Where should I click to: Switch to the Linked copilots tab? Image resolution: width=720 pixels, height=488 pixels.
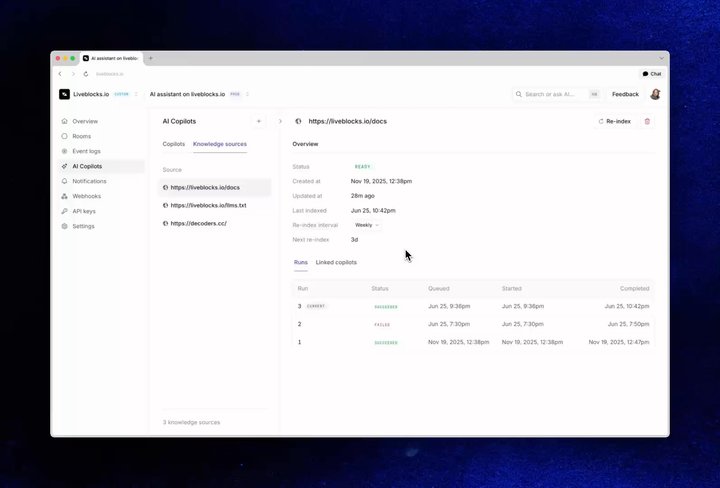[x=336, y=263]
